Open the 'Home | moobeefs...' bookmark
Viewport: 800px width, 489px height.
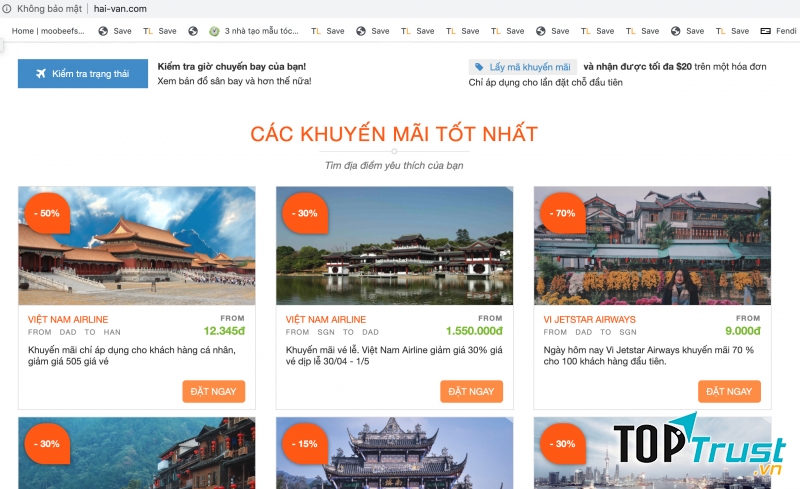click(48, 31)
